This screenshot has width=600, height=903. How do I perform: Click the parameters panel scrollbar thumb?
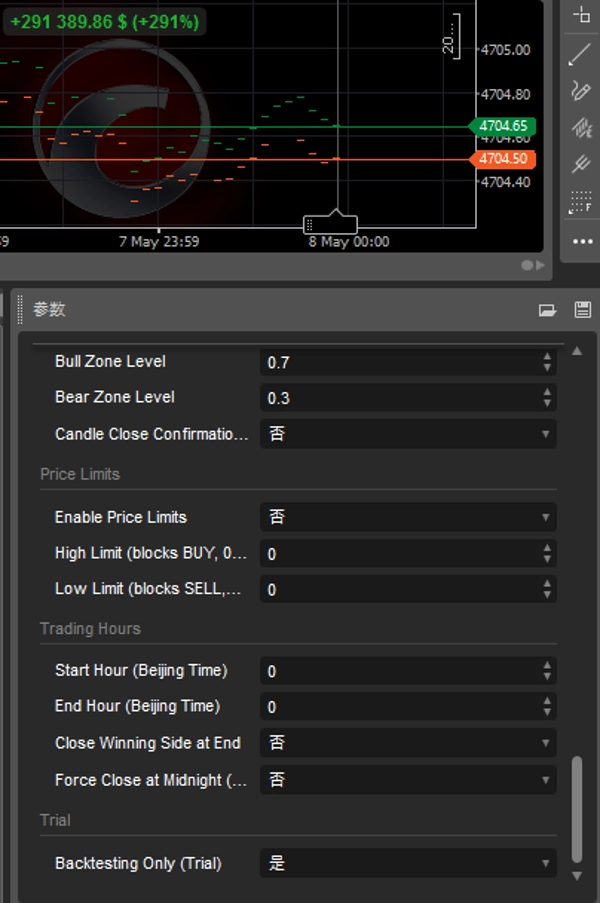577,809
